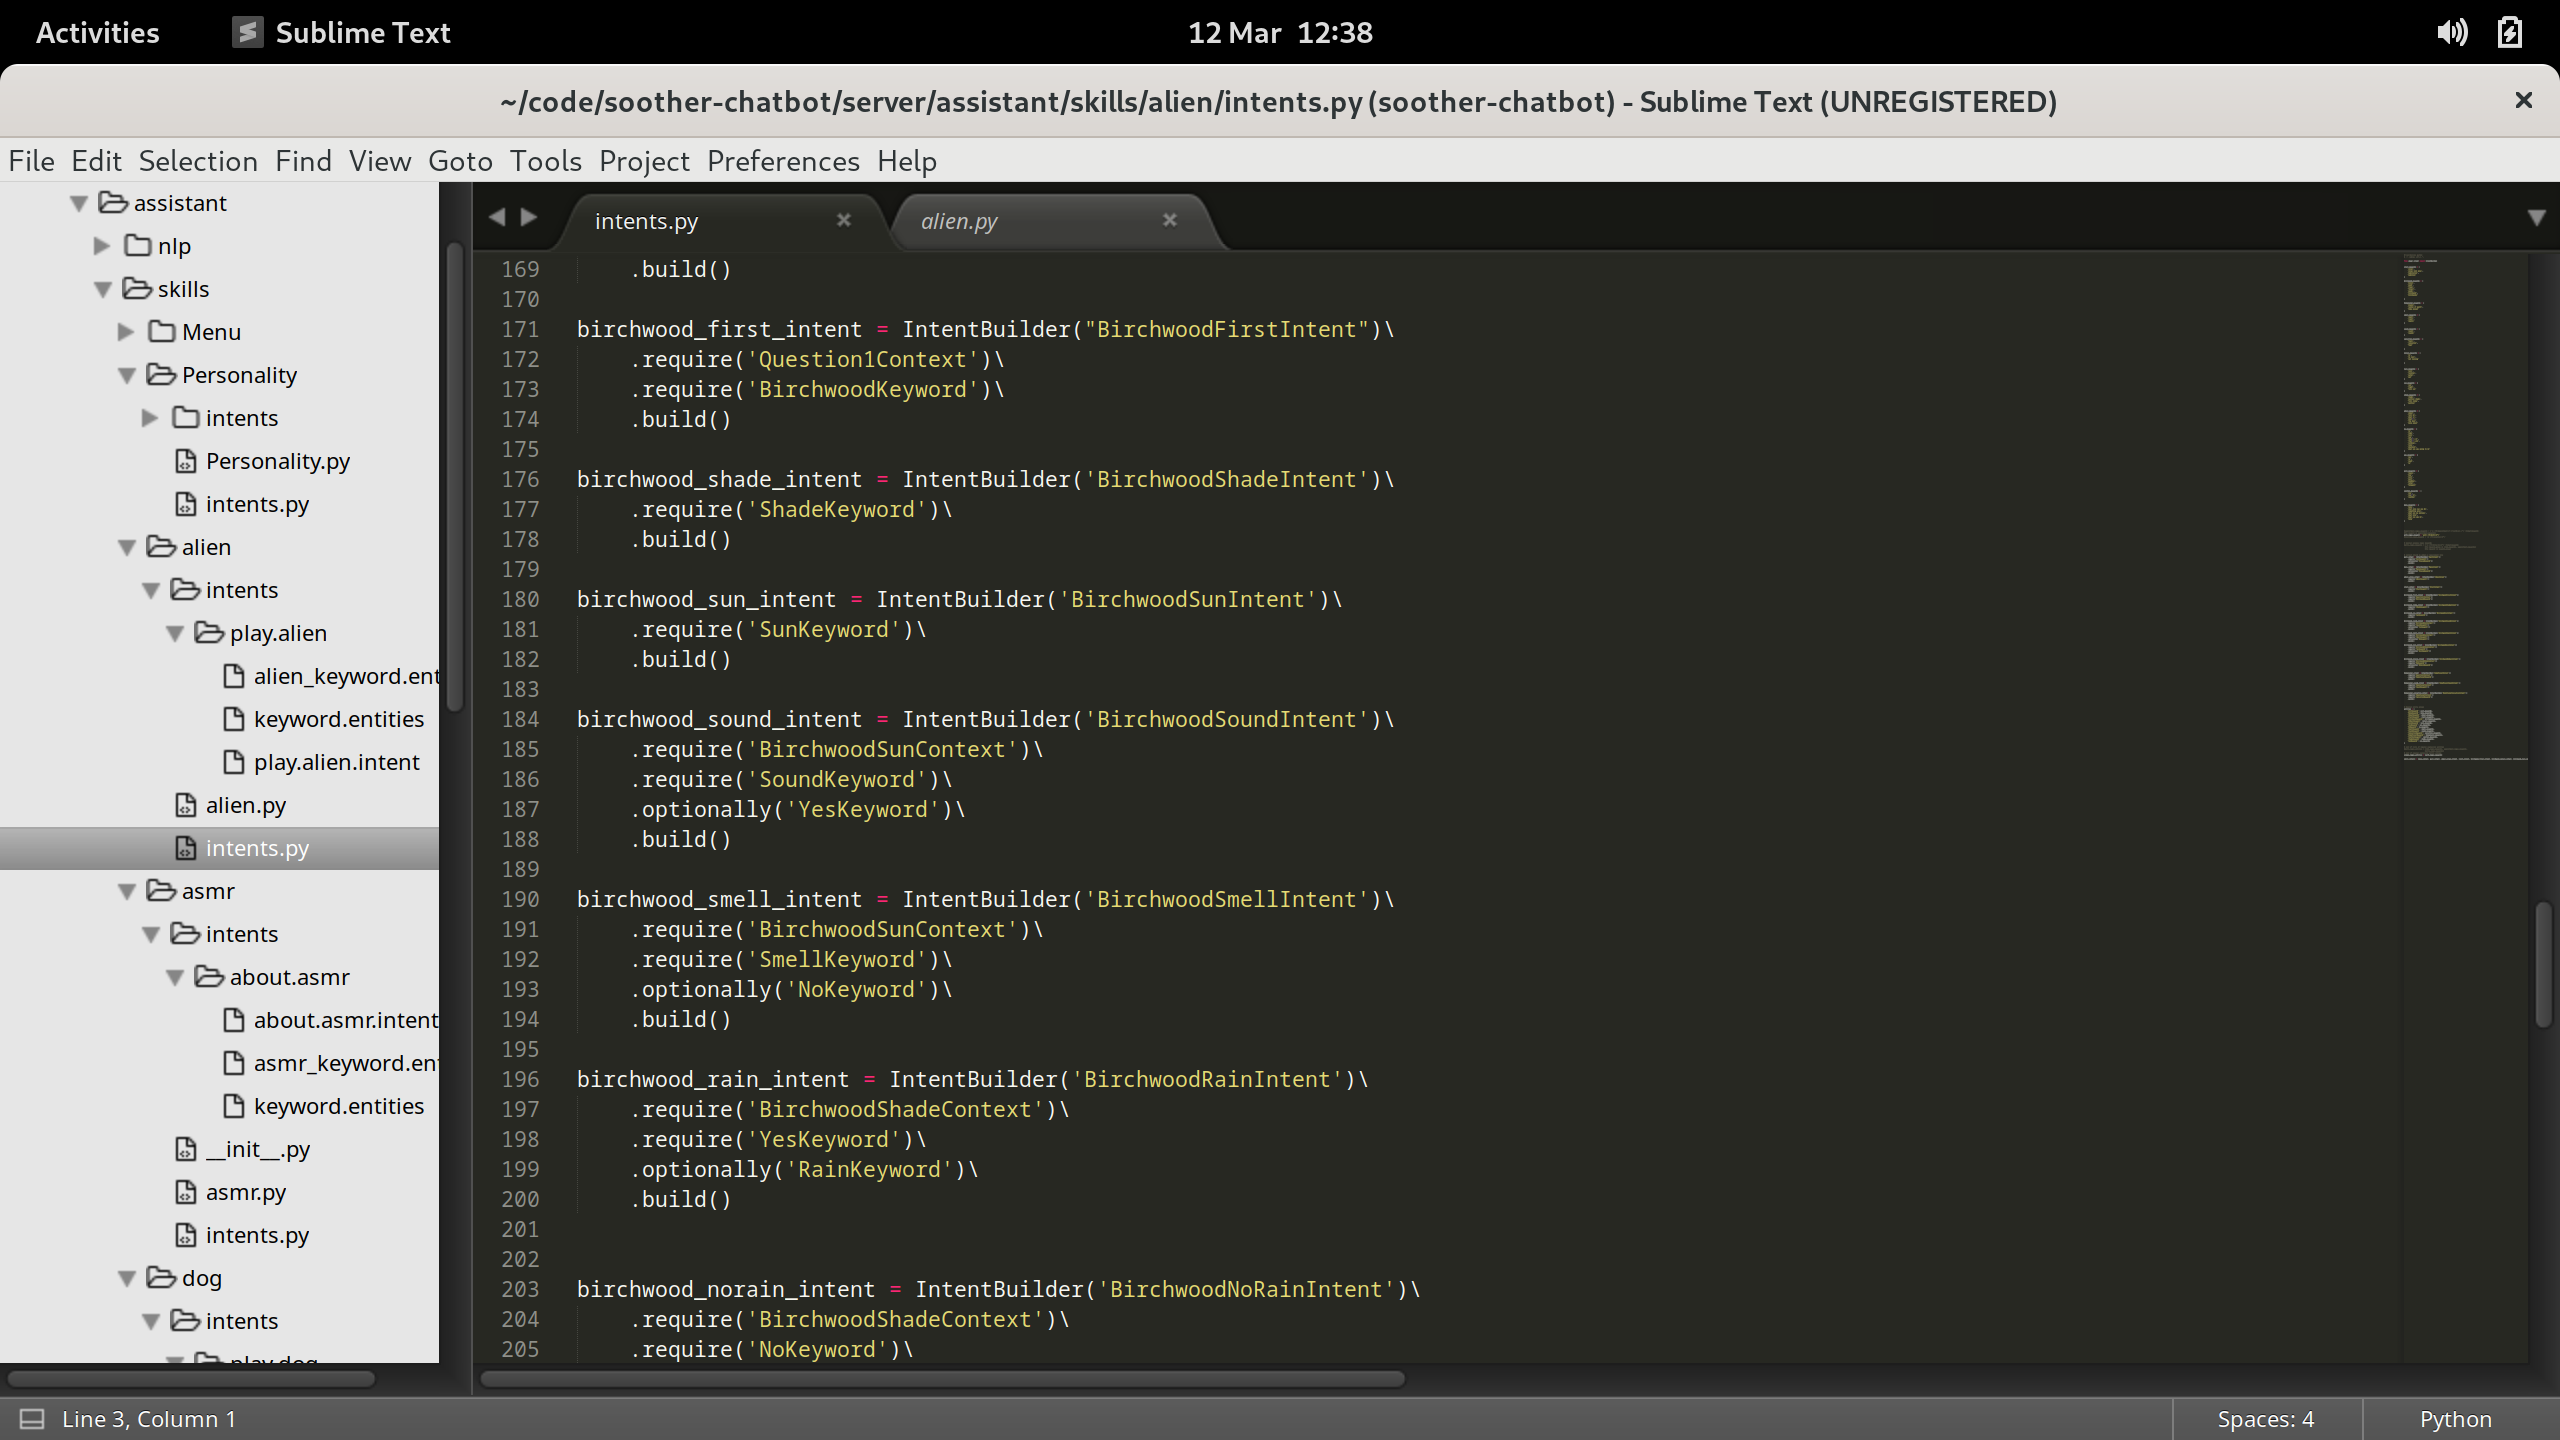Open the Preferences menu
Image resolution: width=2560 pixels, height=1440 pixels.
[782, 161]
